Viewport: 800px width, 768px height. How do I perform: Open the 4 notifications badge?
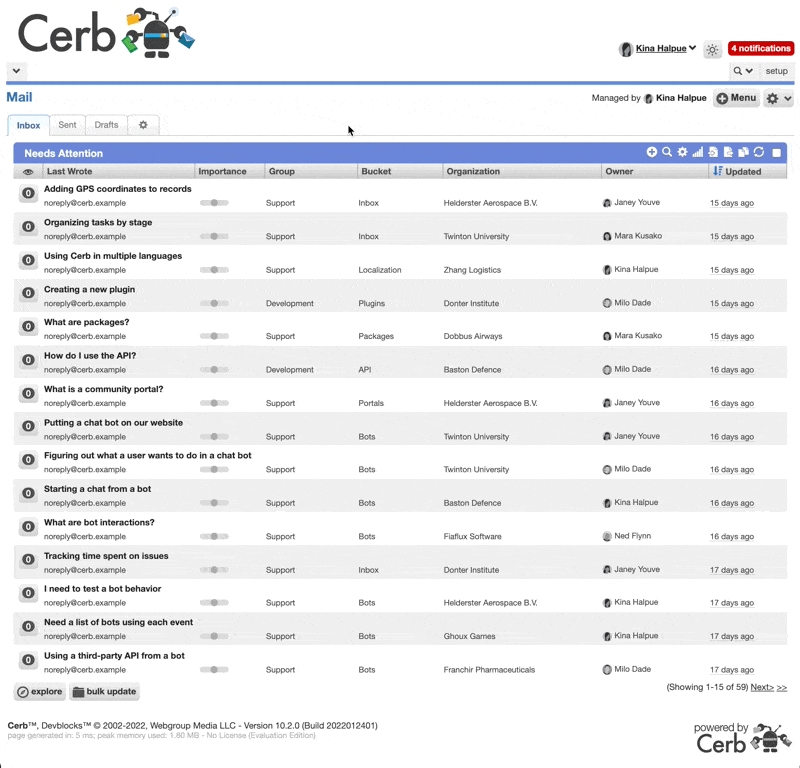coord(761,48)
